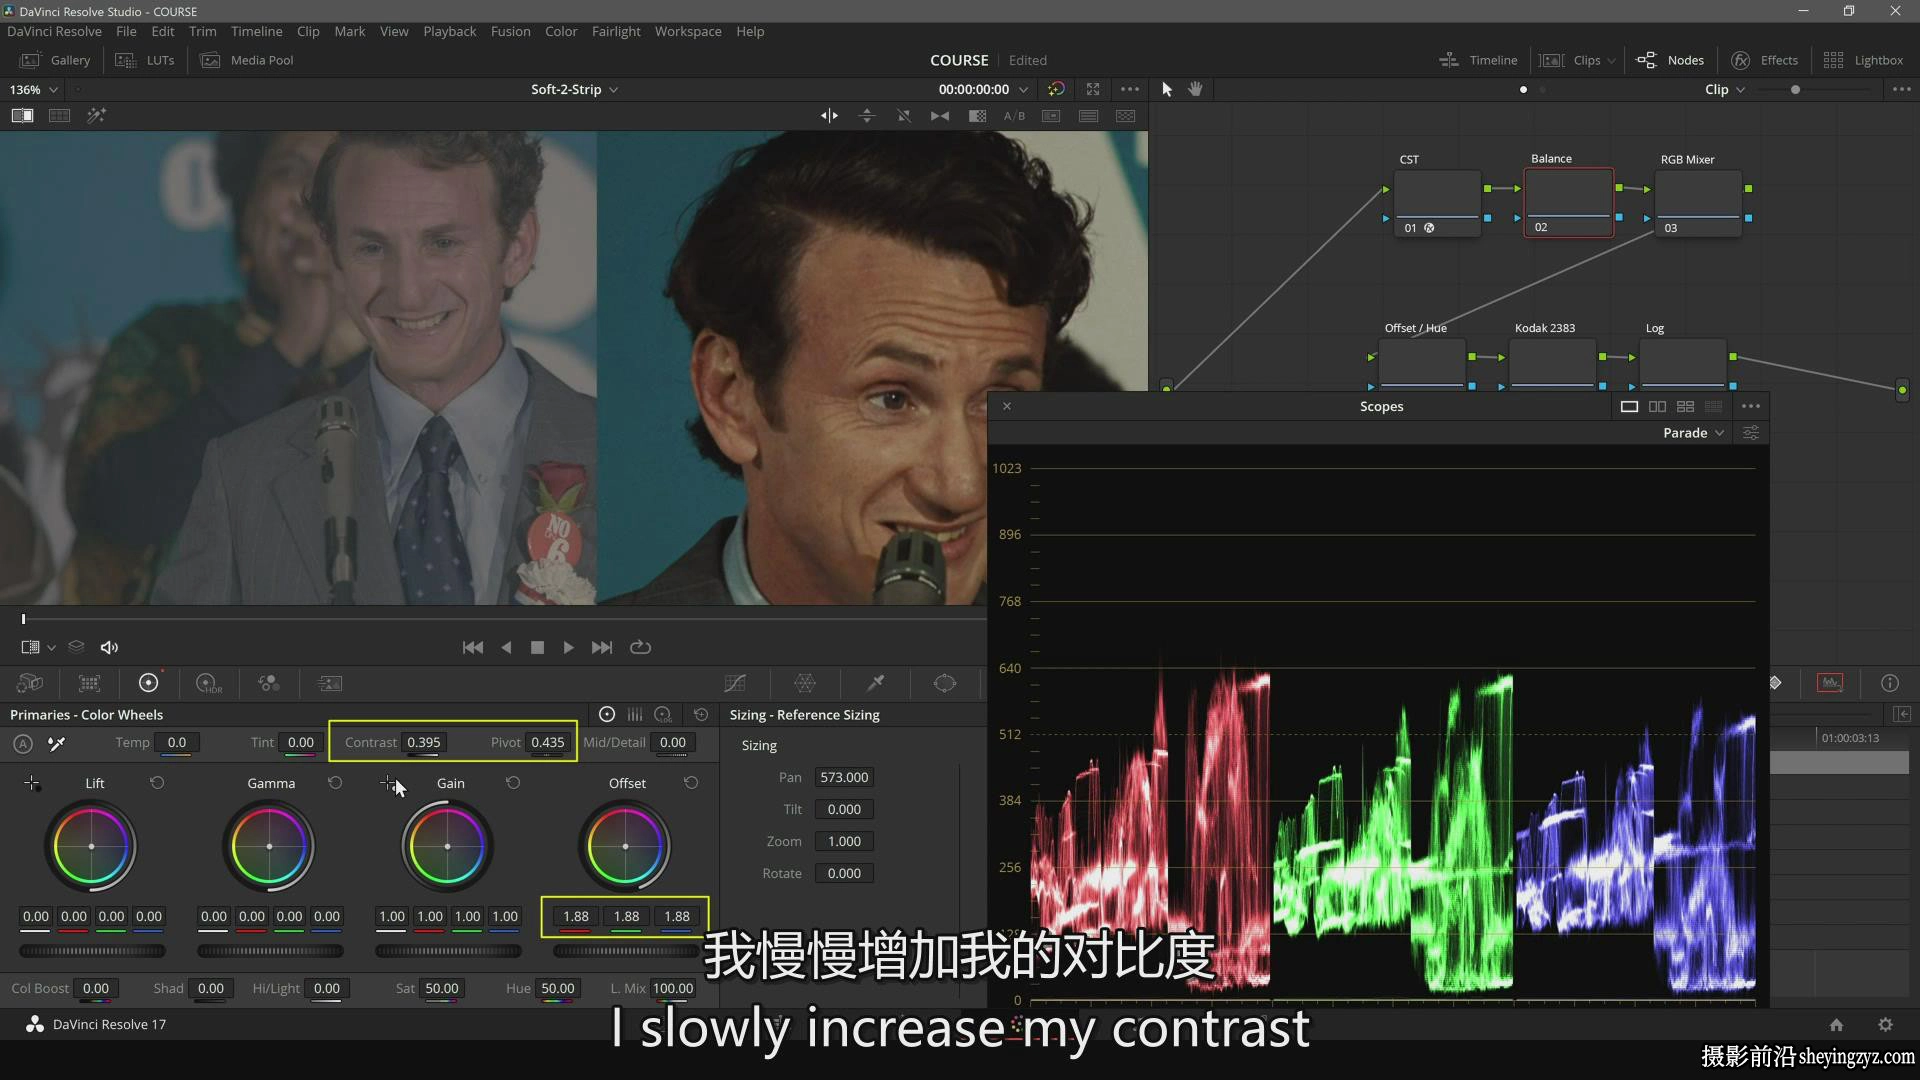Screen dimensions: 1920x1080
Task: Pick black point for Lift
Action: point(32,783)
